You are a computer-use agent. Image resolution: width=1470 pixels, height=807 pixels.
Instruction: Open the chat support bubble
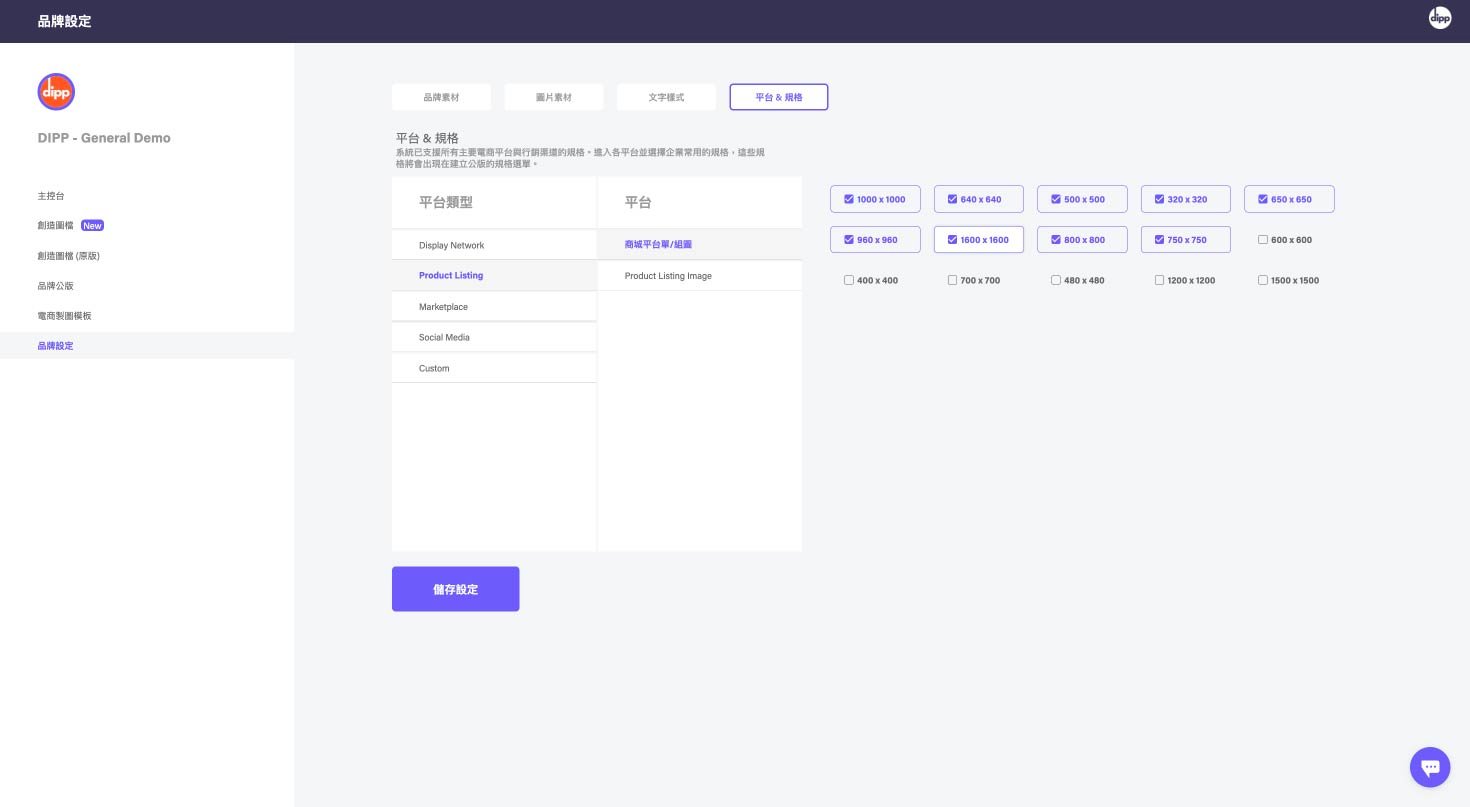click(1430, 767)
